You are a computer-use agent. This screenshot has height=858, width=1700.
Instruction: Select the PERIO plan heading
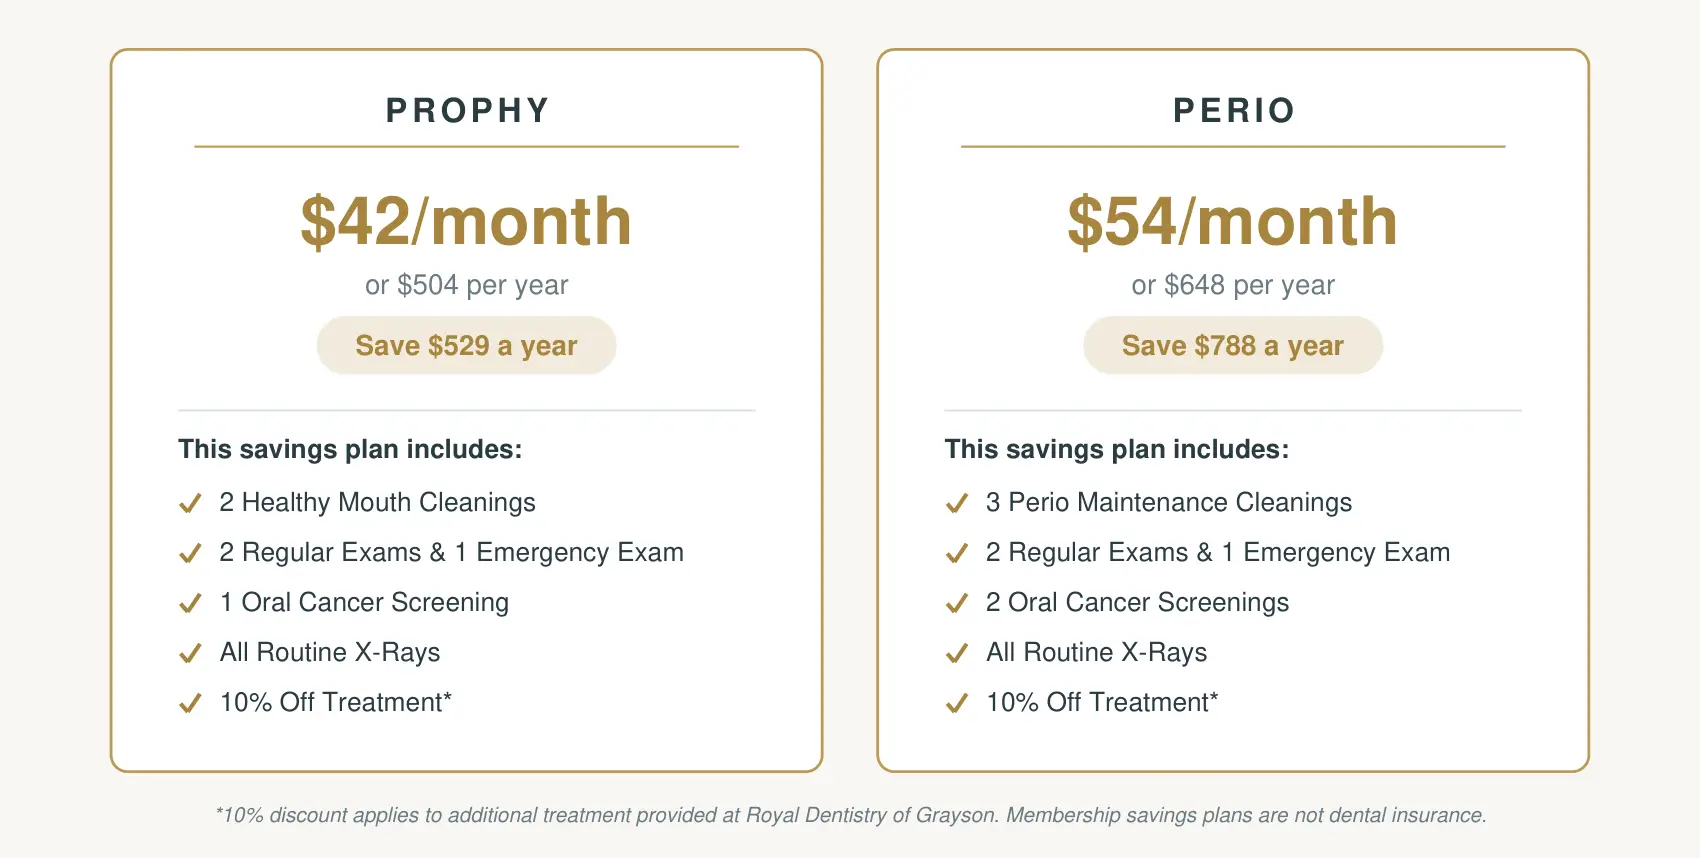[x=1234, y=110]
